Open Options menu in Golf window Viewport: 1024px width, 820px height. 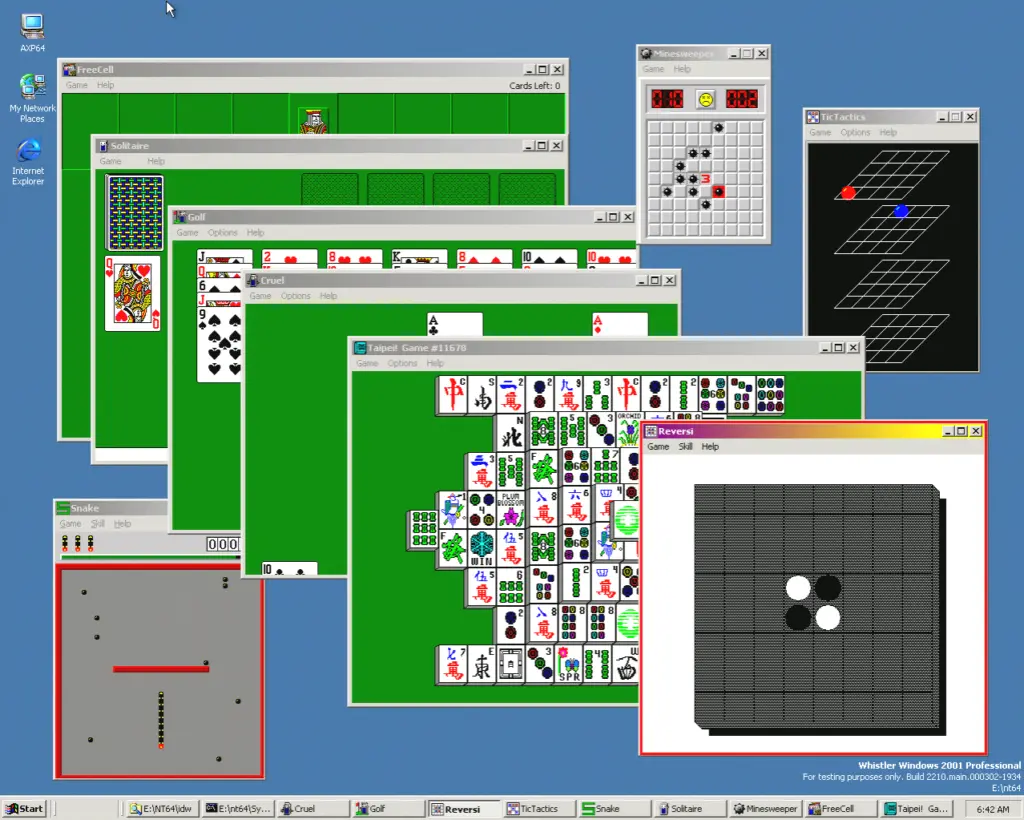223,232
